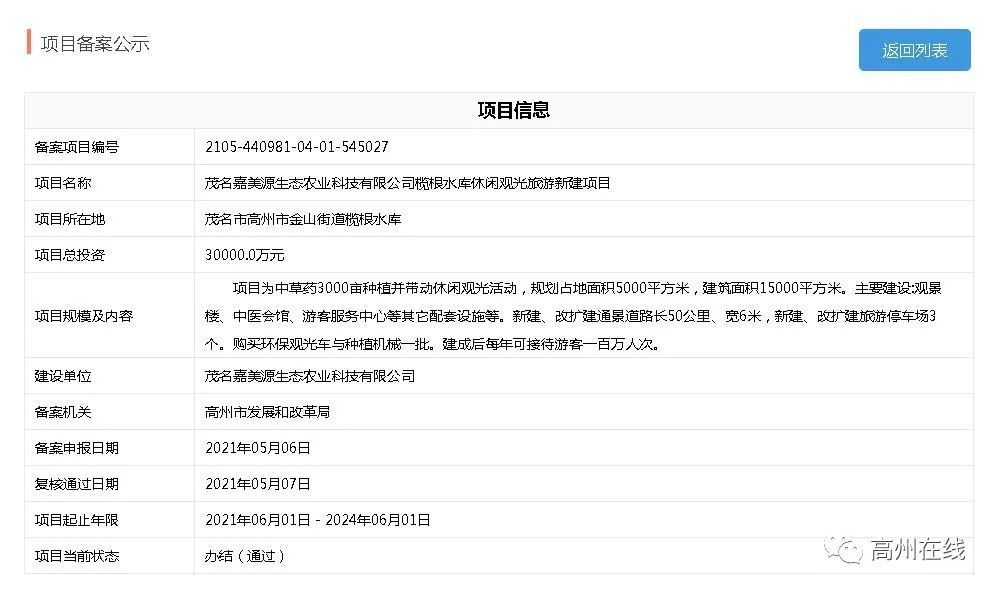Viewport: 998px width, 593px height.
Task: Click the 项目所在地 label
Action: [69, 219]
